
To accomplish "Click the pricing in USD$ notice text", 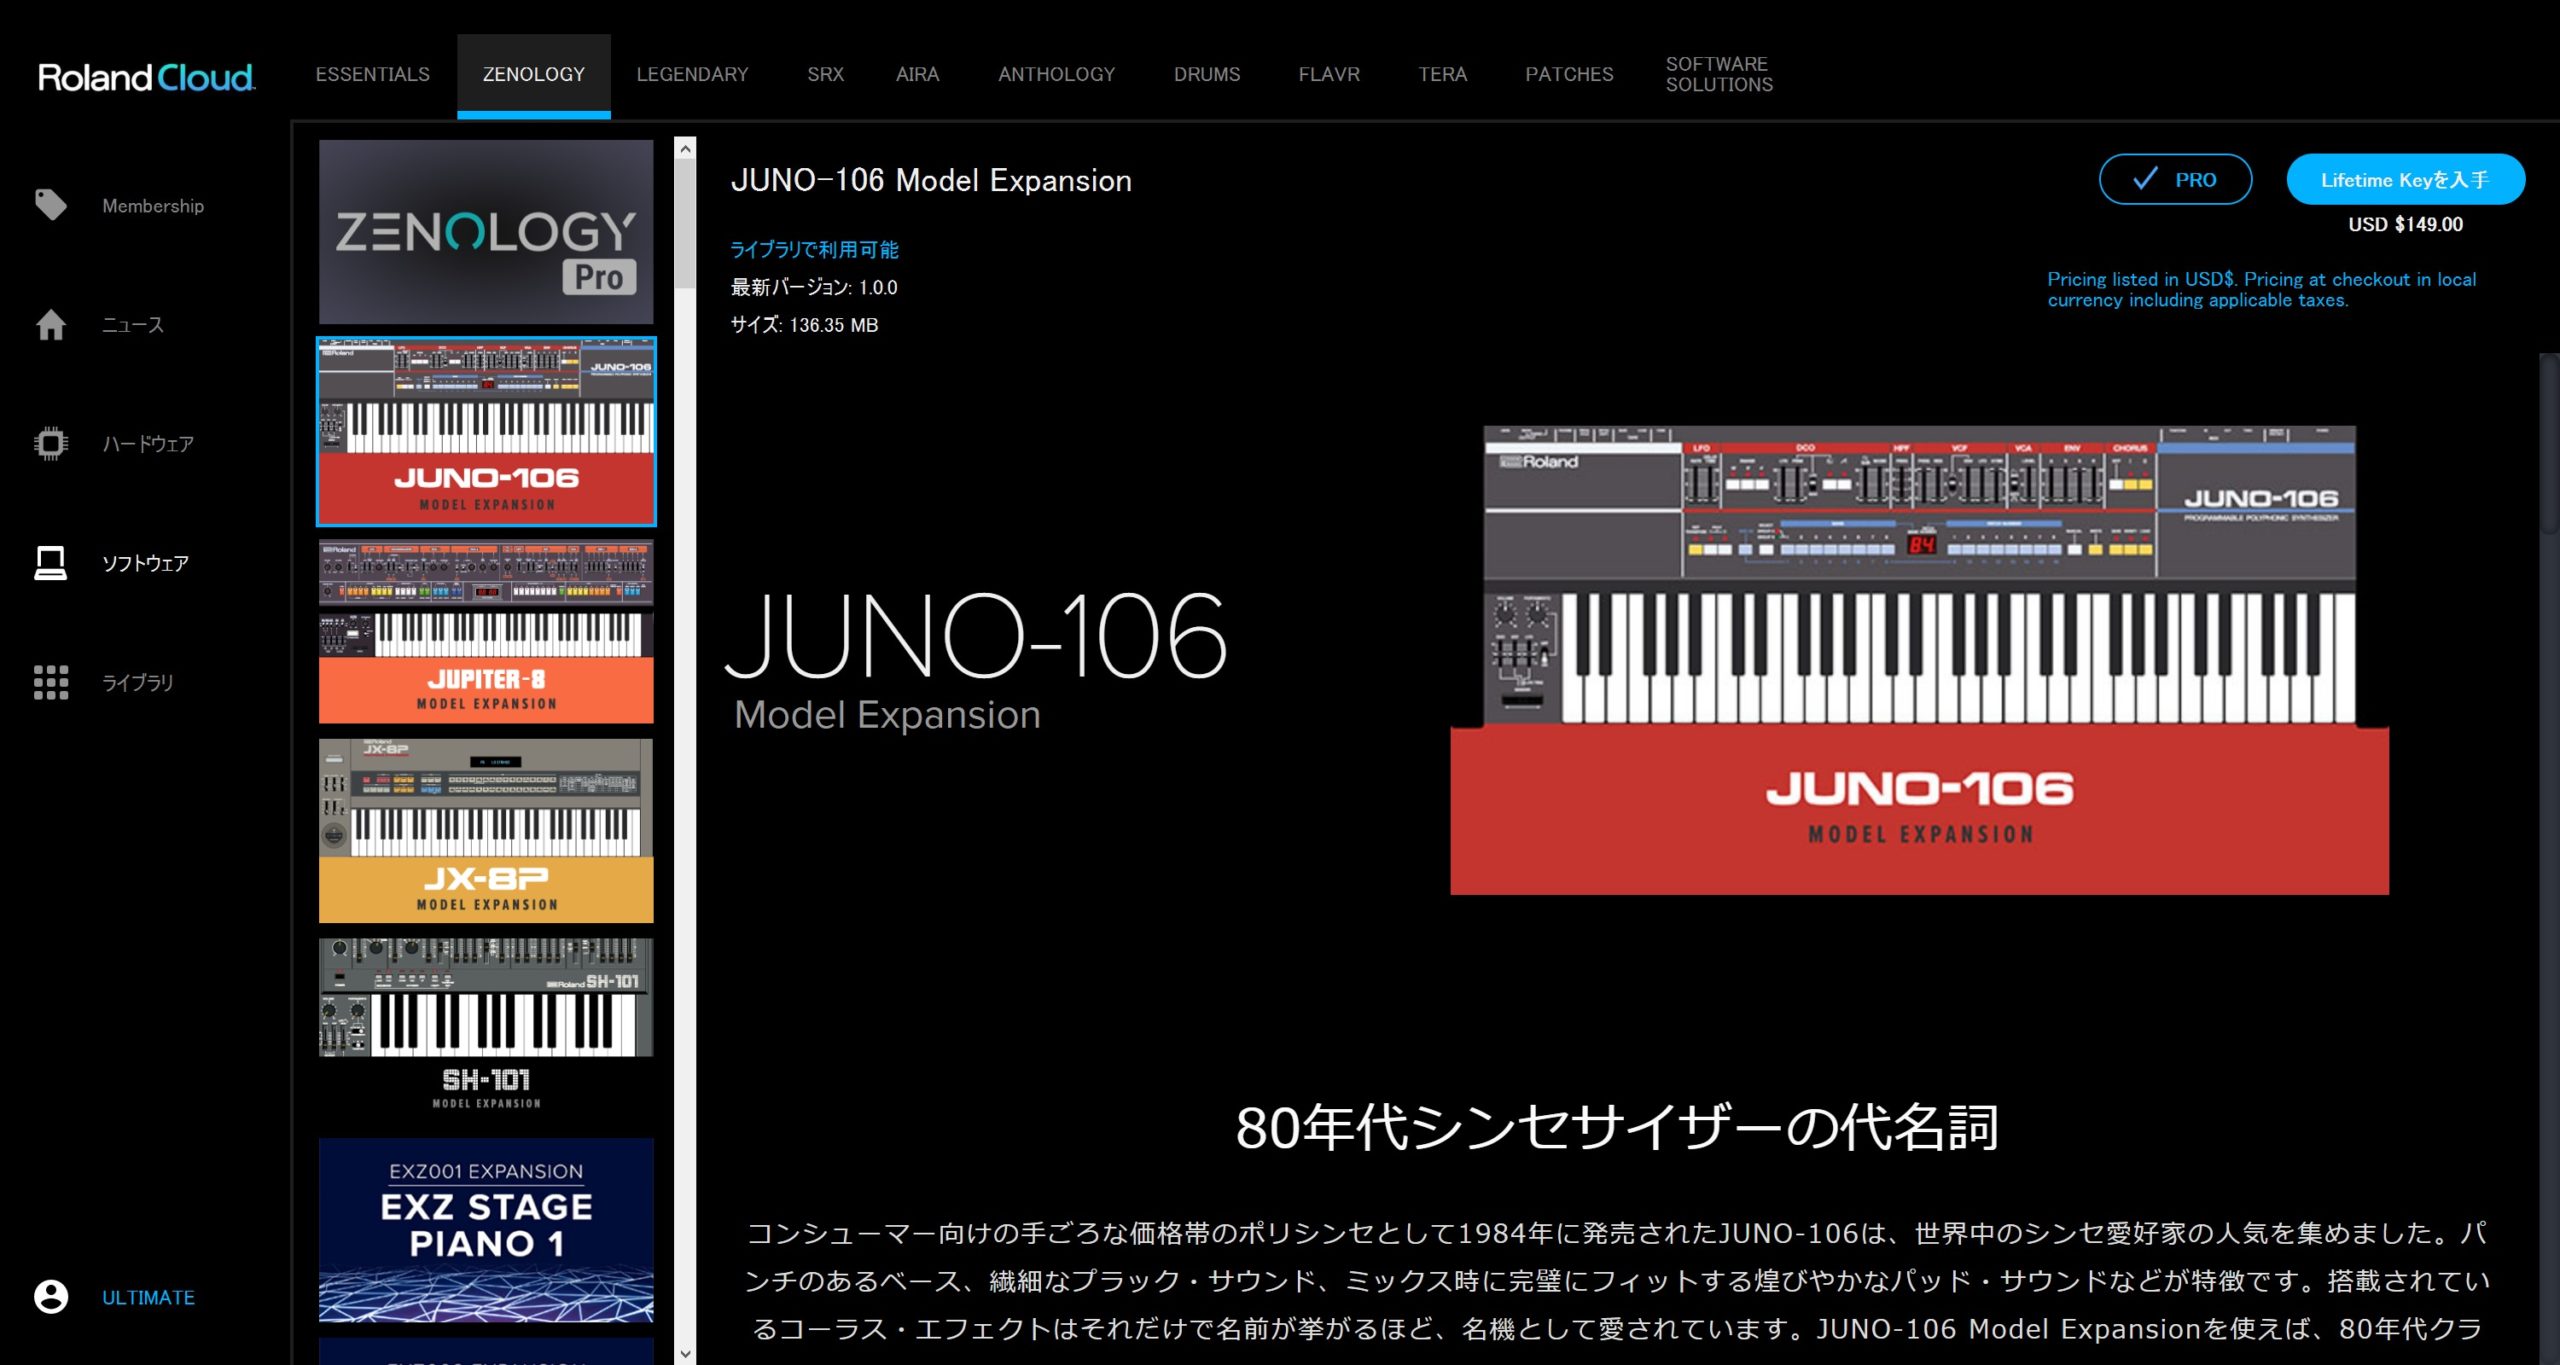I will 2261,289.
